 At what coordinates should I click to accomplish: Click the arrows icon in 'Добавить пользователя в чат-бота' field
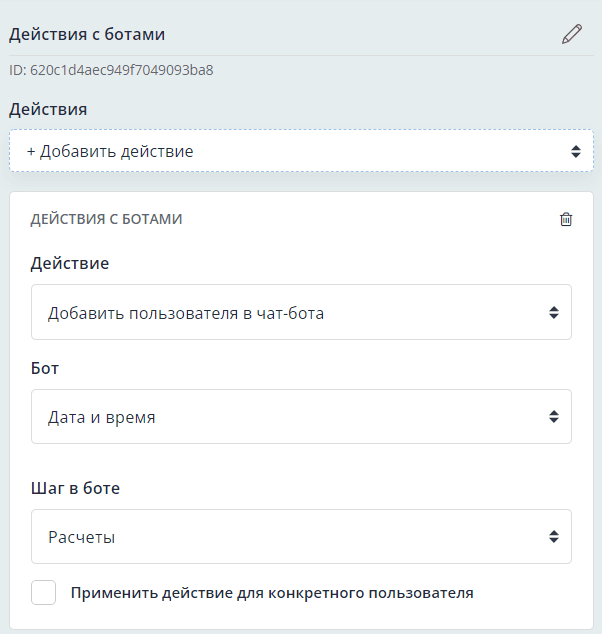click(x=554, y=313)
